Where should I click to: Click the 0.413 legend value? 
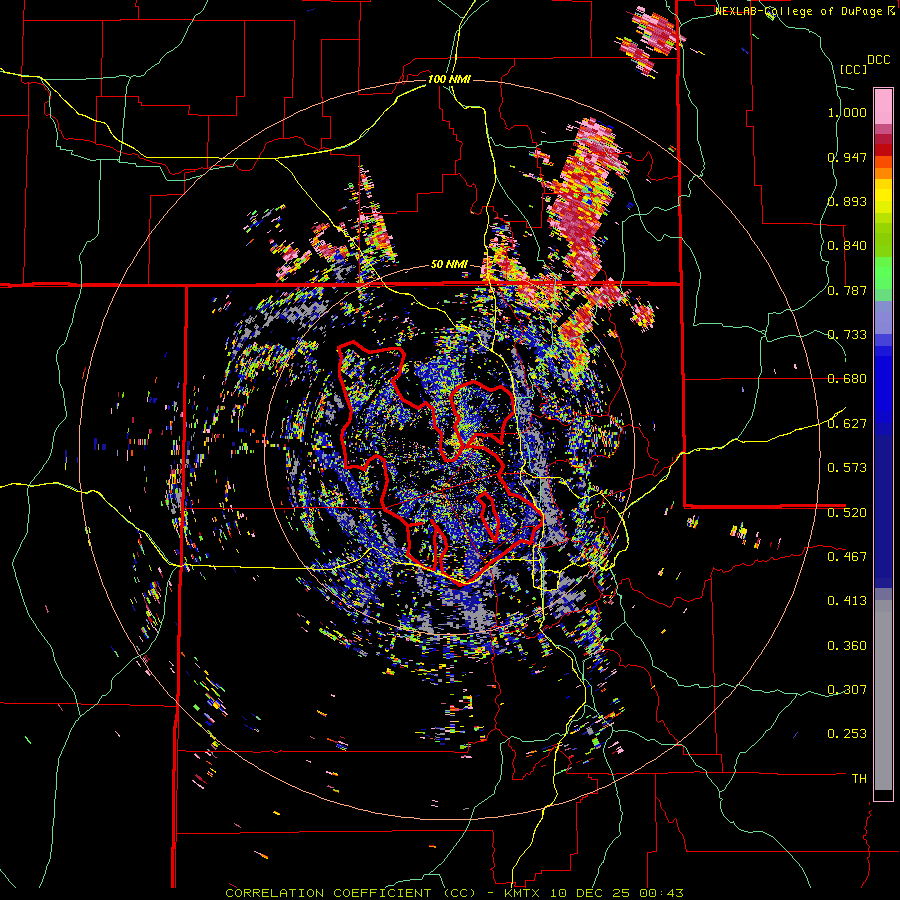(x=847, y=601)
